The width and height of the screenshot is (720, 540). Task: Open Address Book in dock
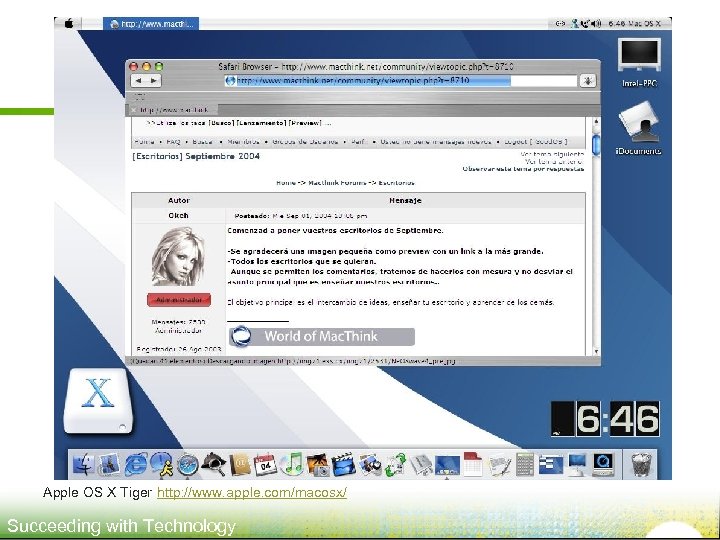(x=240, y=464)
